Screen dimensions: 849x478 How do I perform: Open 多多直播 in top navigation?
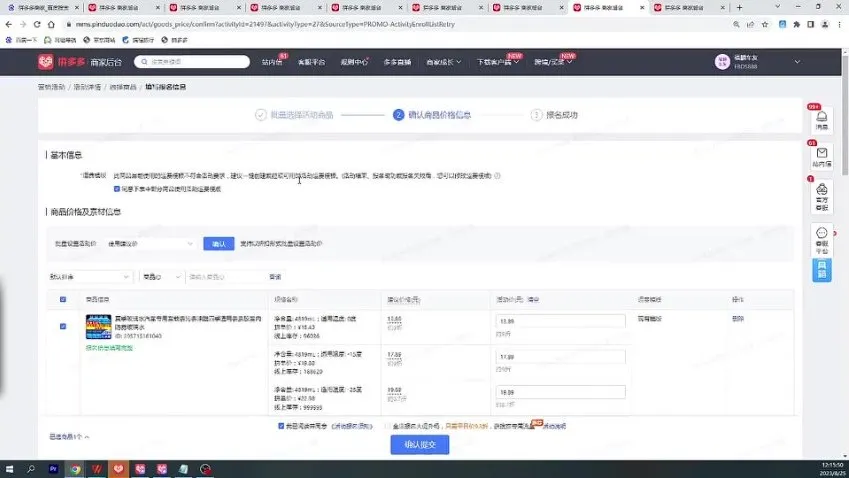point(399,62)
